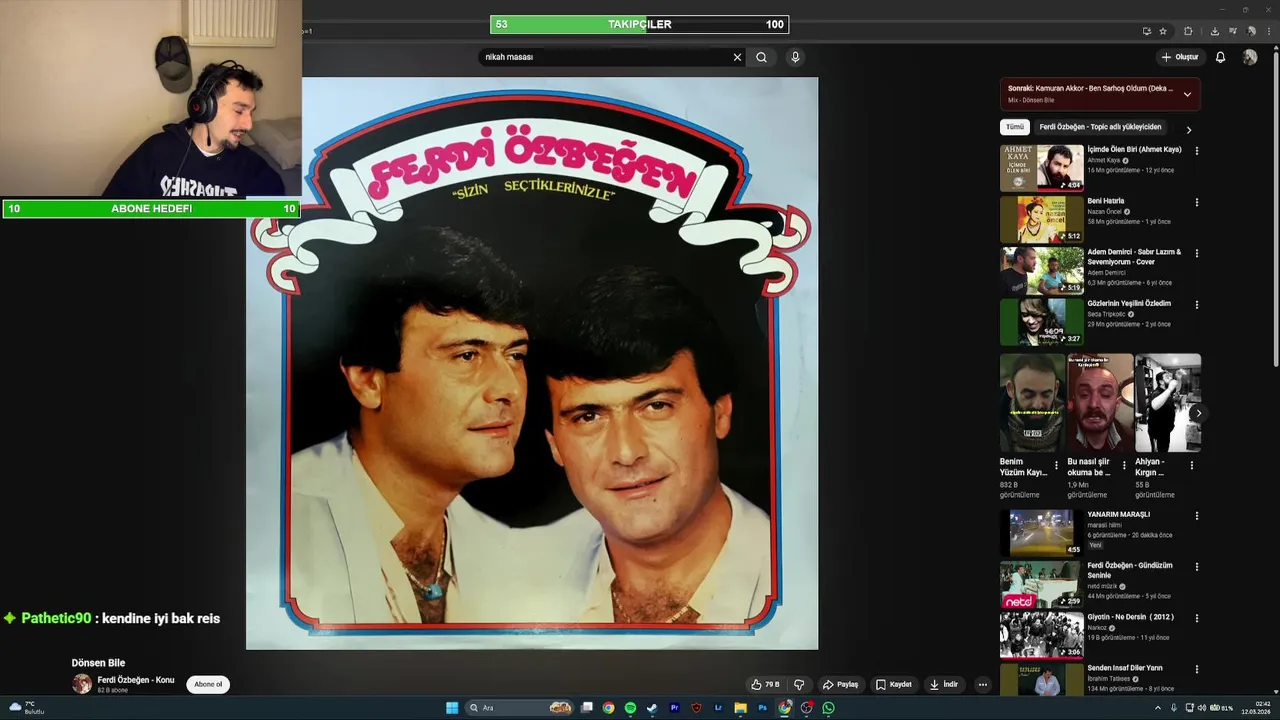Screen dimensions: 1280x720
Task: Open Photoshop from taskbar
Action: click(762, 708)
